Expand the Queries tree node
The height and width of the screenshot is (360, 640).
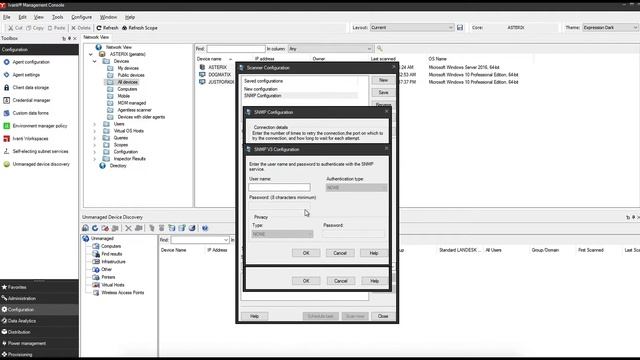pos(95,138)
